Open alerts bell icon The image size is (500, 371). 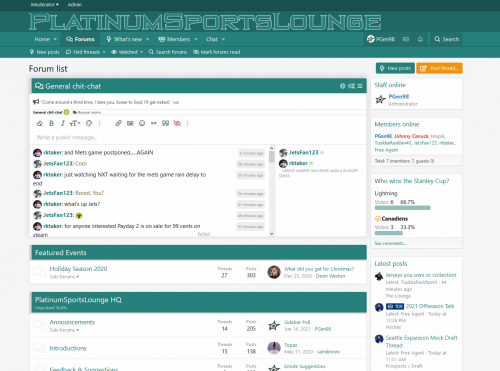[420, 39]
